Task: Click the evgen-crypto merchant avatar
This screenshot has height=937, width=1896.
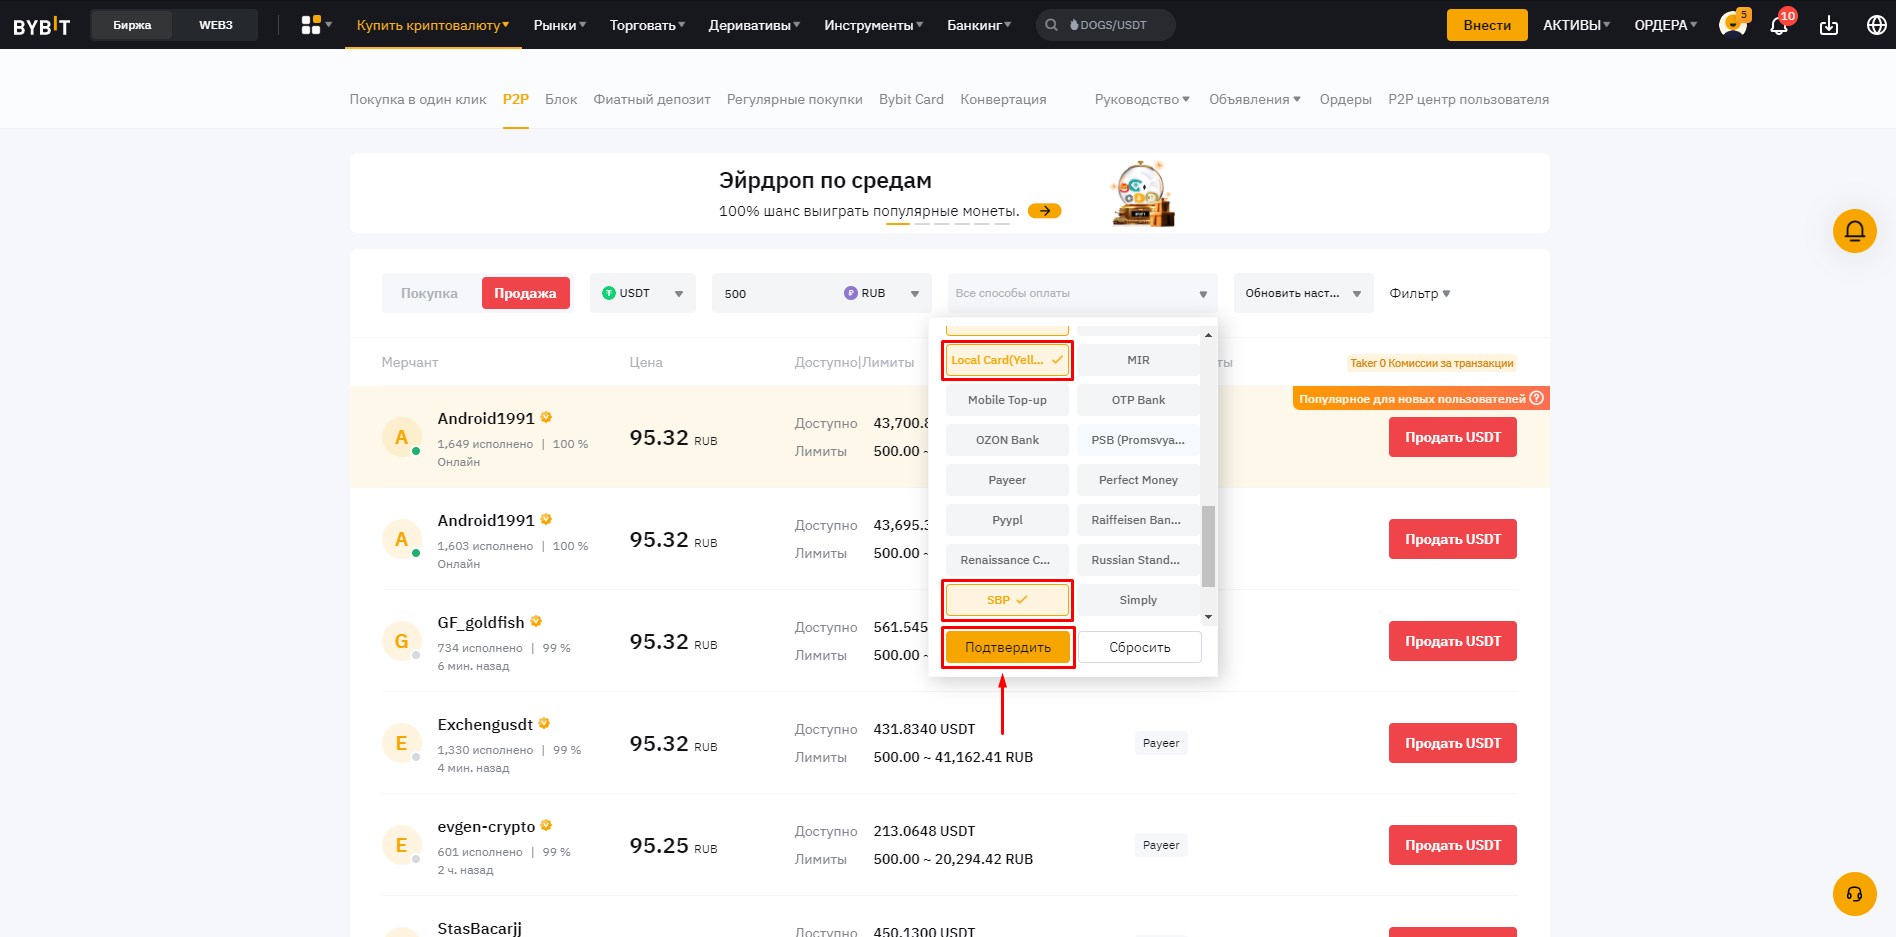Action: pyautogui.click(x=401, y=845)
